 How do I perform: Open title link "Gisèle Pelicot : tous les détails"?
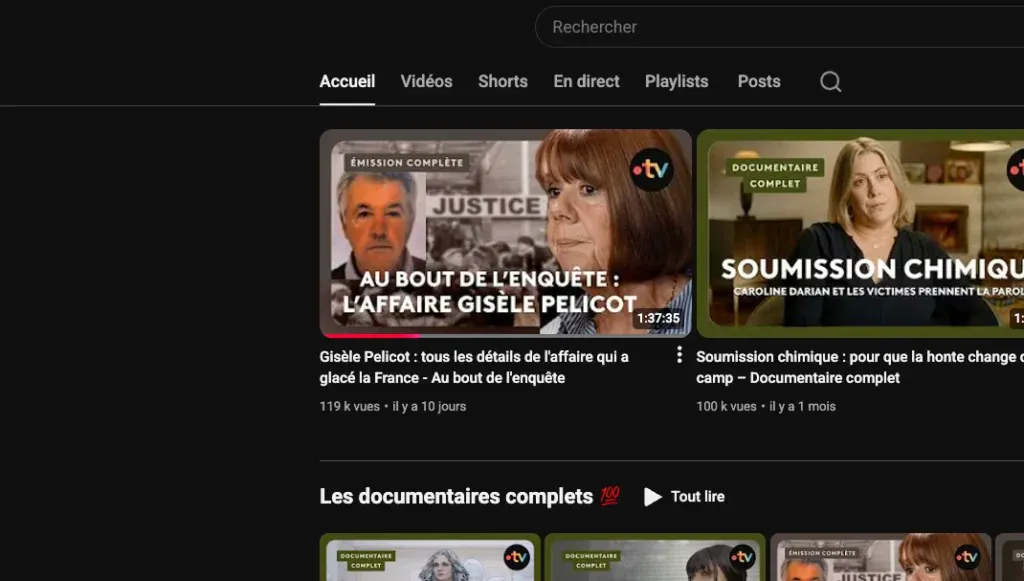tap(474, 367)
